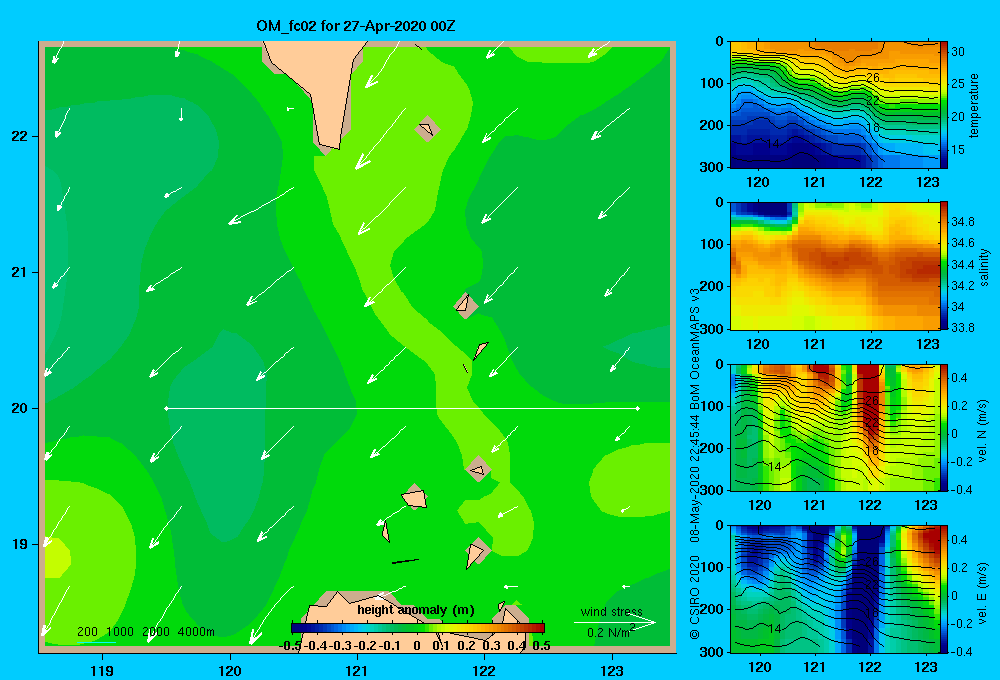1000x680 pixels.
Task: Click the eastern endpoint of the transect line
Action: click(x=638, y=408)
